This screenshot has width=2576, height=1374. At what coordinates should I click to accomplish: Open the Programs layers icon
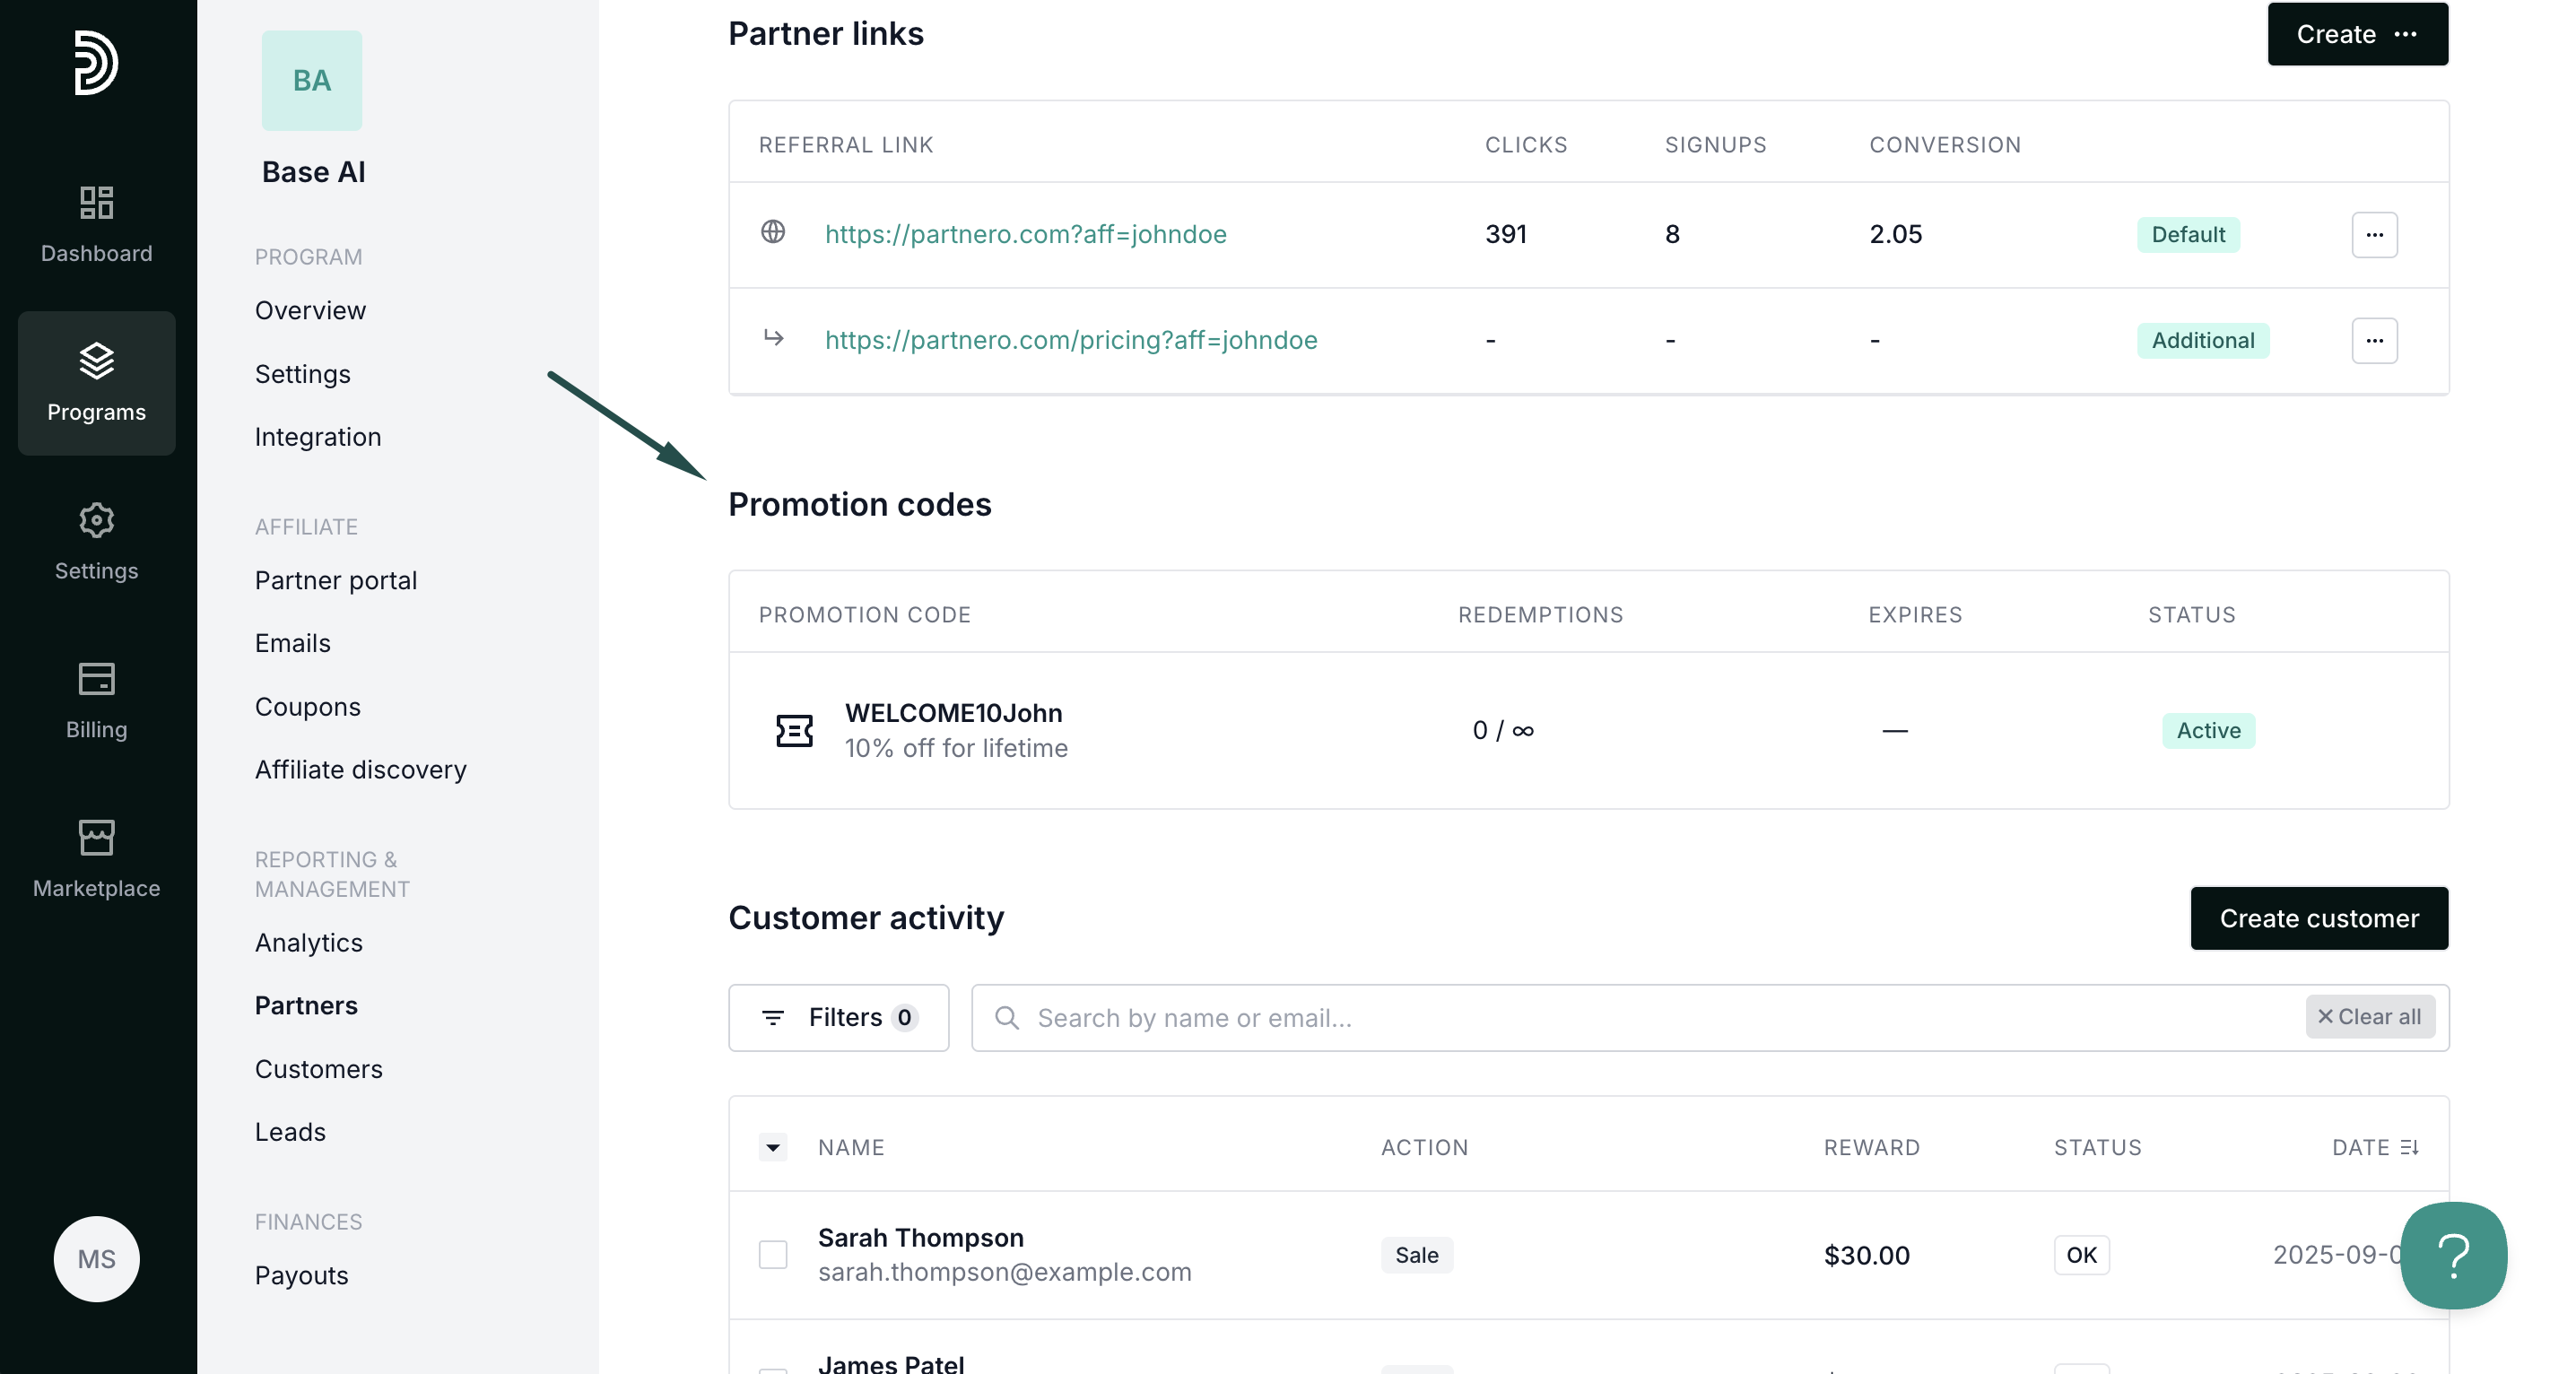(96, 361)
